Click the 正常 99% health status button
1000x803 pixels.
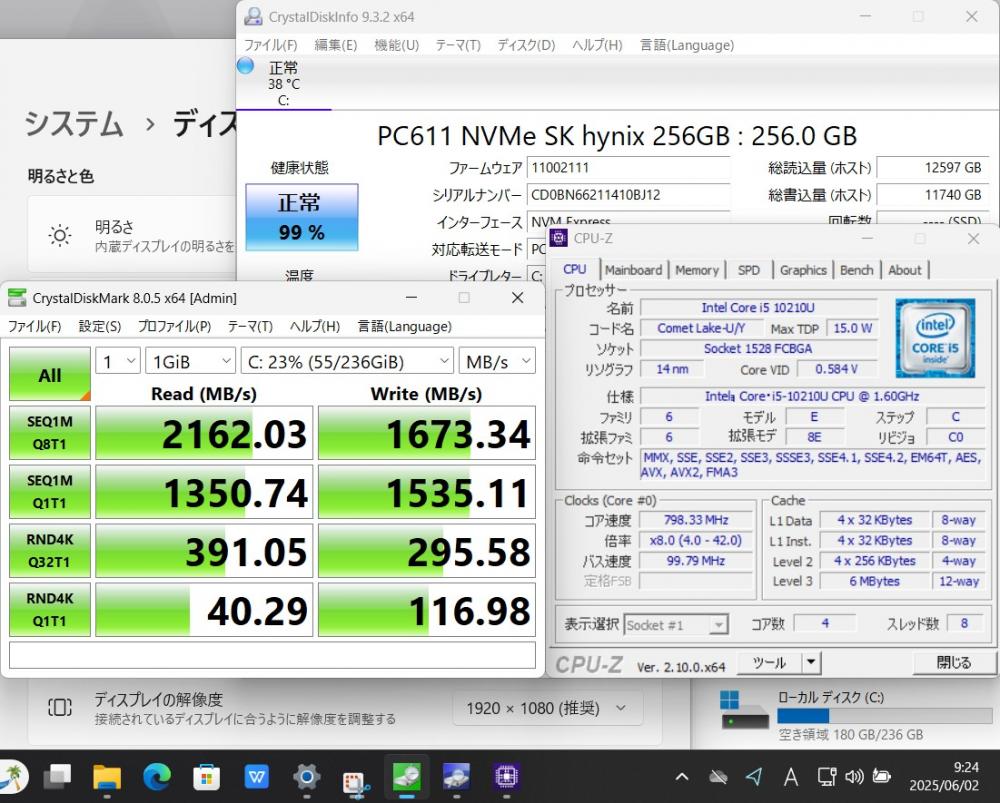point(302,217)
